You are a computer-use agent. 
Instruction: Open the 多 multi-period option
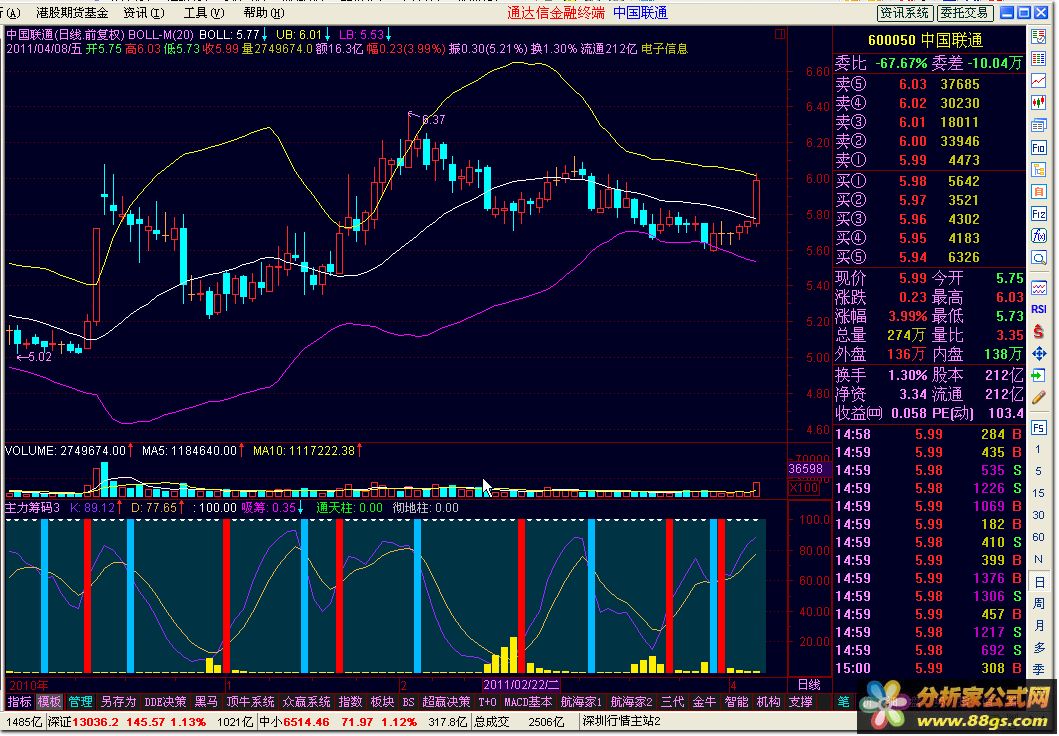[1039, 648]
